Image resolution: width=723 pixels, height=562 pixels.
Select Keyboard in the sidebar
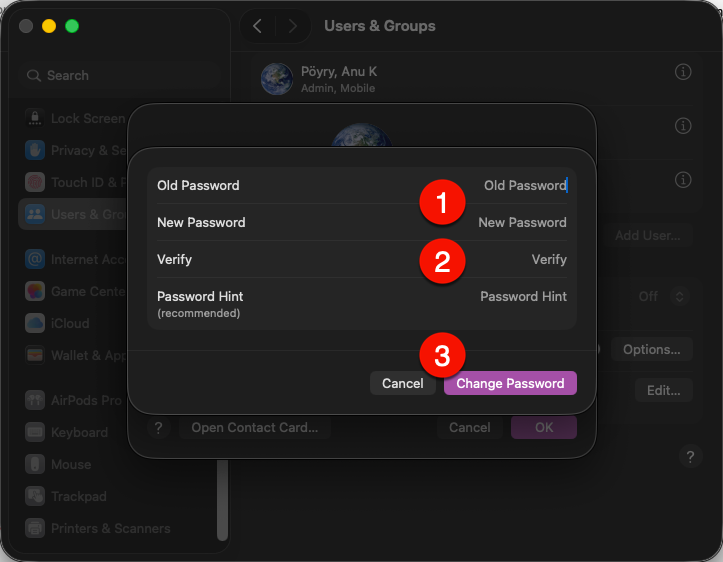point(67,432)
